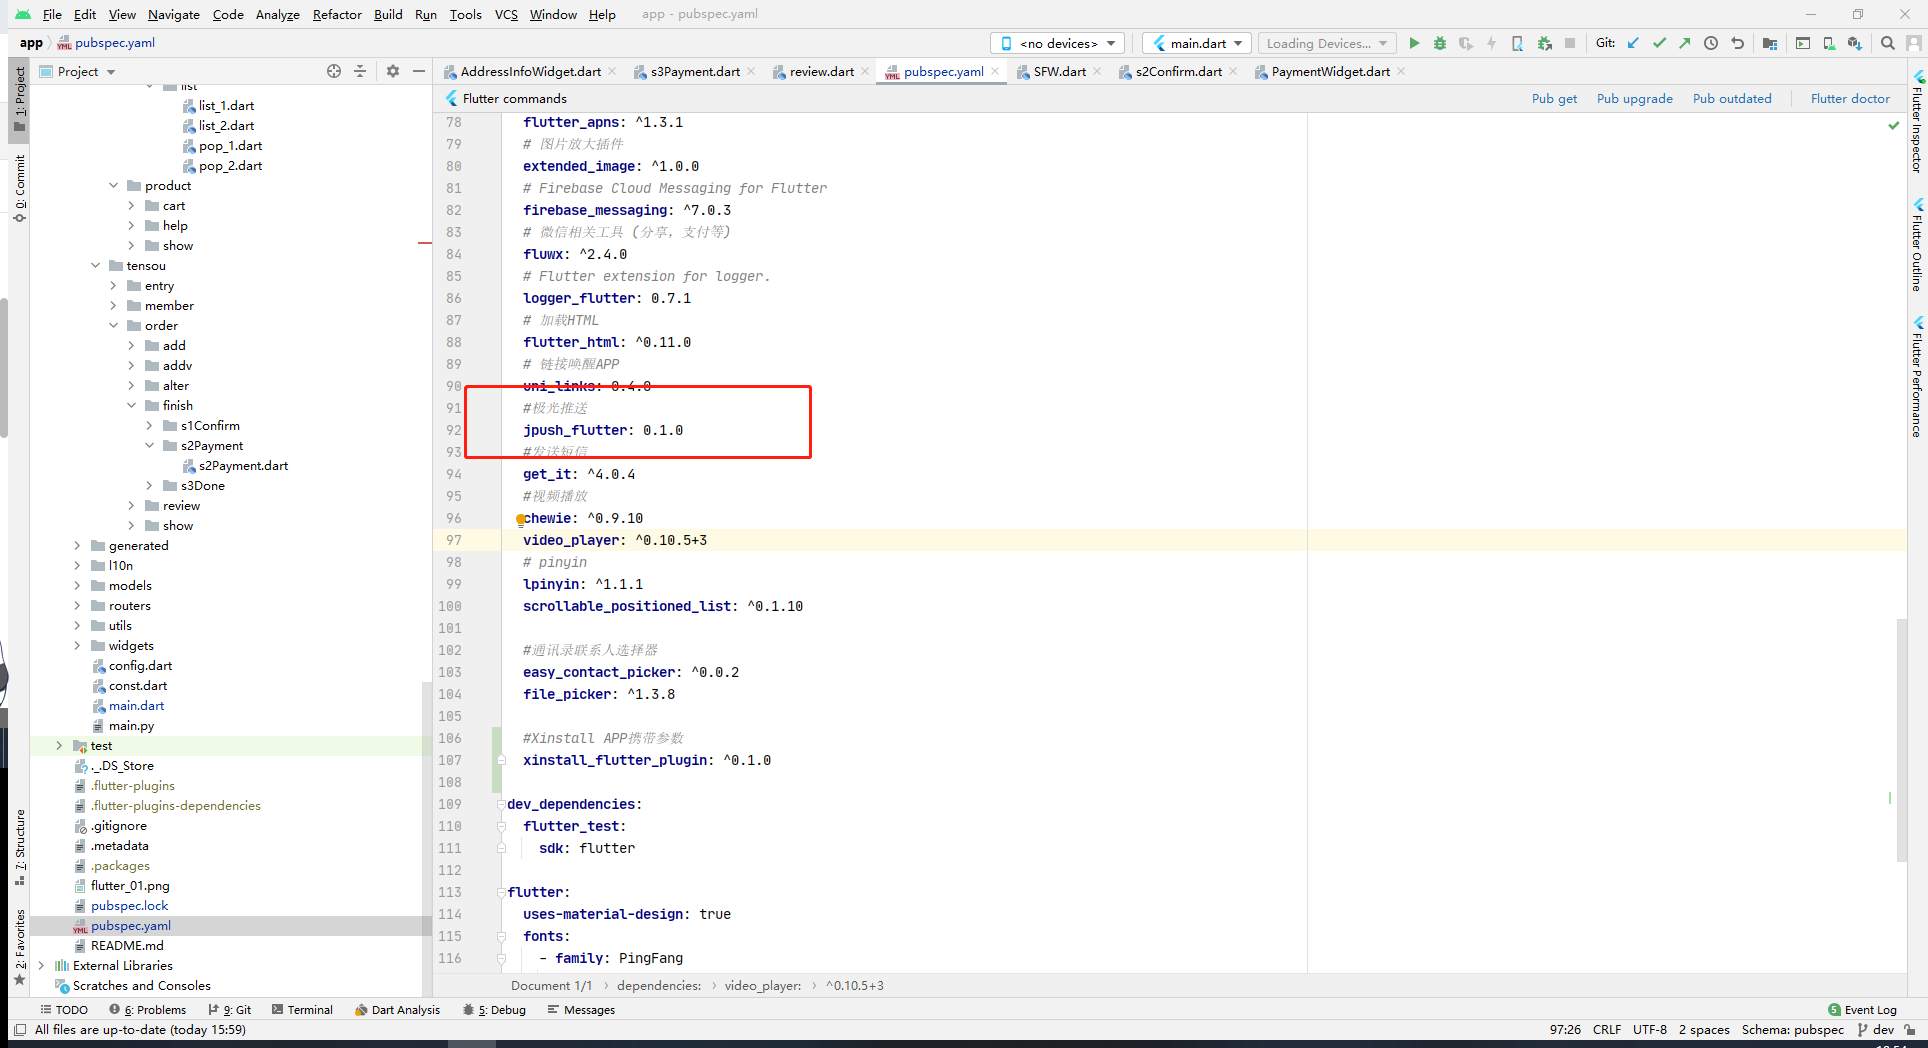Click the dev branch widget in status bar
The image size is (1928, 1048).
tap(1876, 1030)
